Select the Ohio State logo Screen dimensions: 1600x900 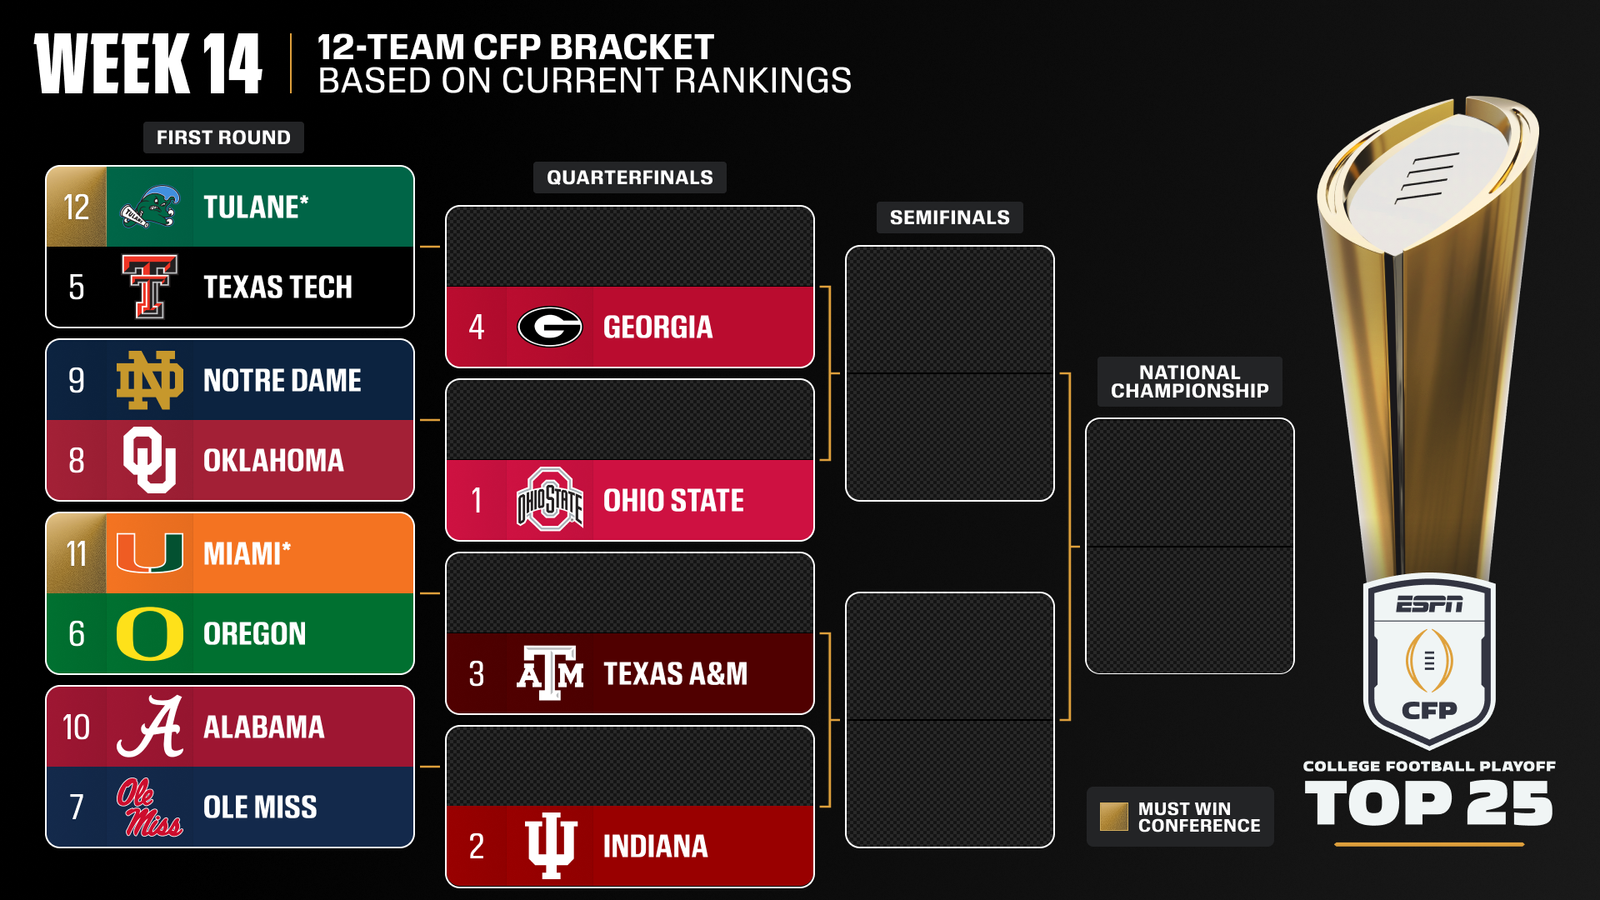pos(550,500)
